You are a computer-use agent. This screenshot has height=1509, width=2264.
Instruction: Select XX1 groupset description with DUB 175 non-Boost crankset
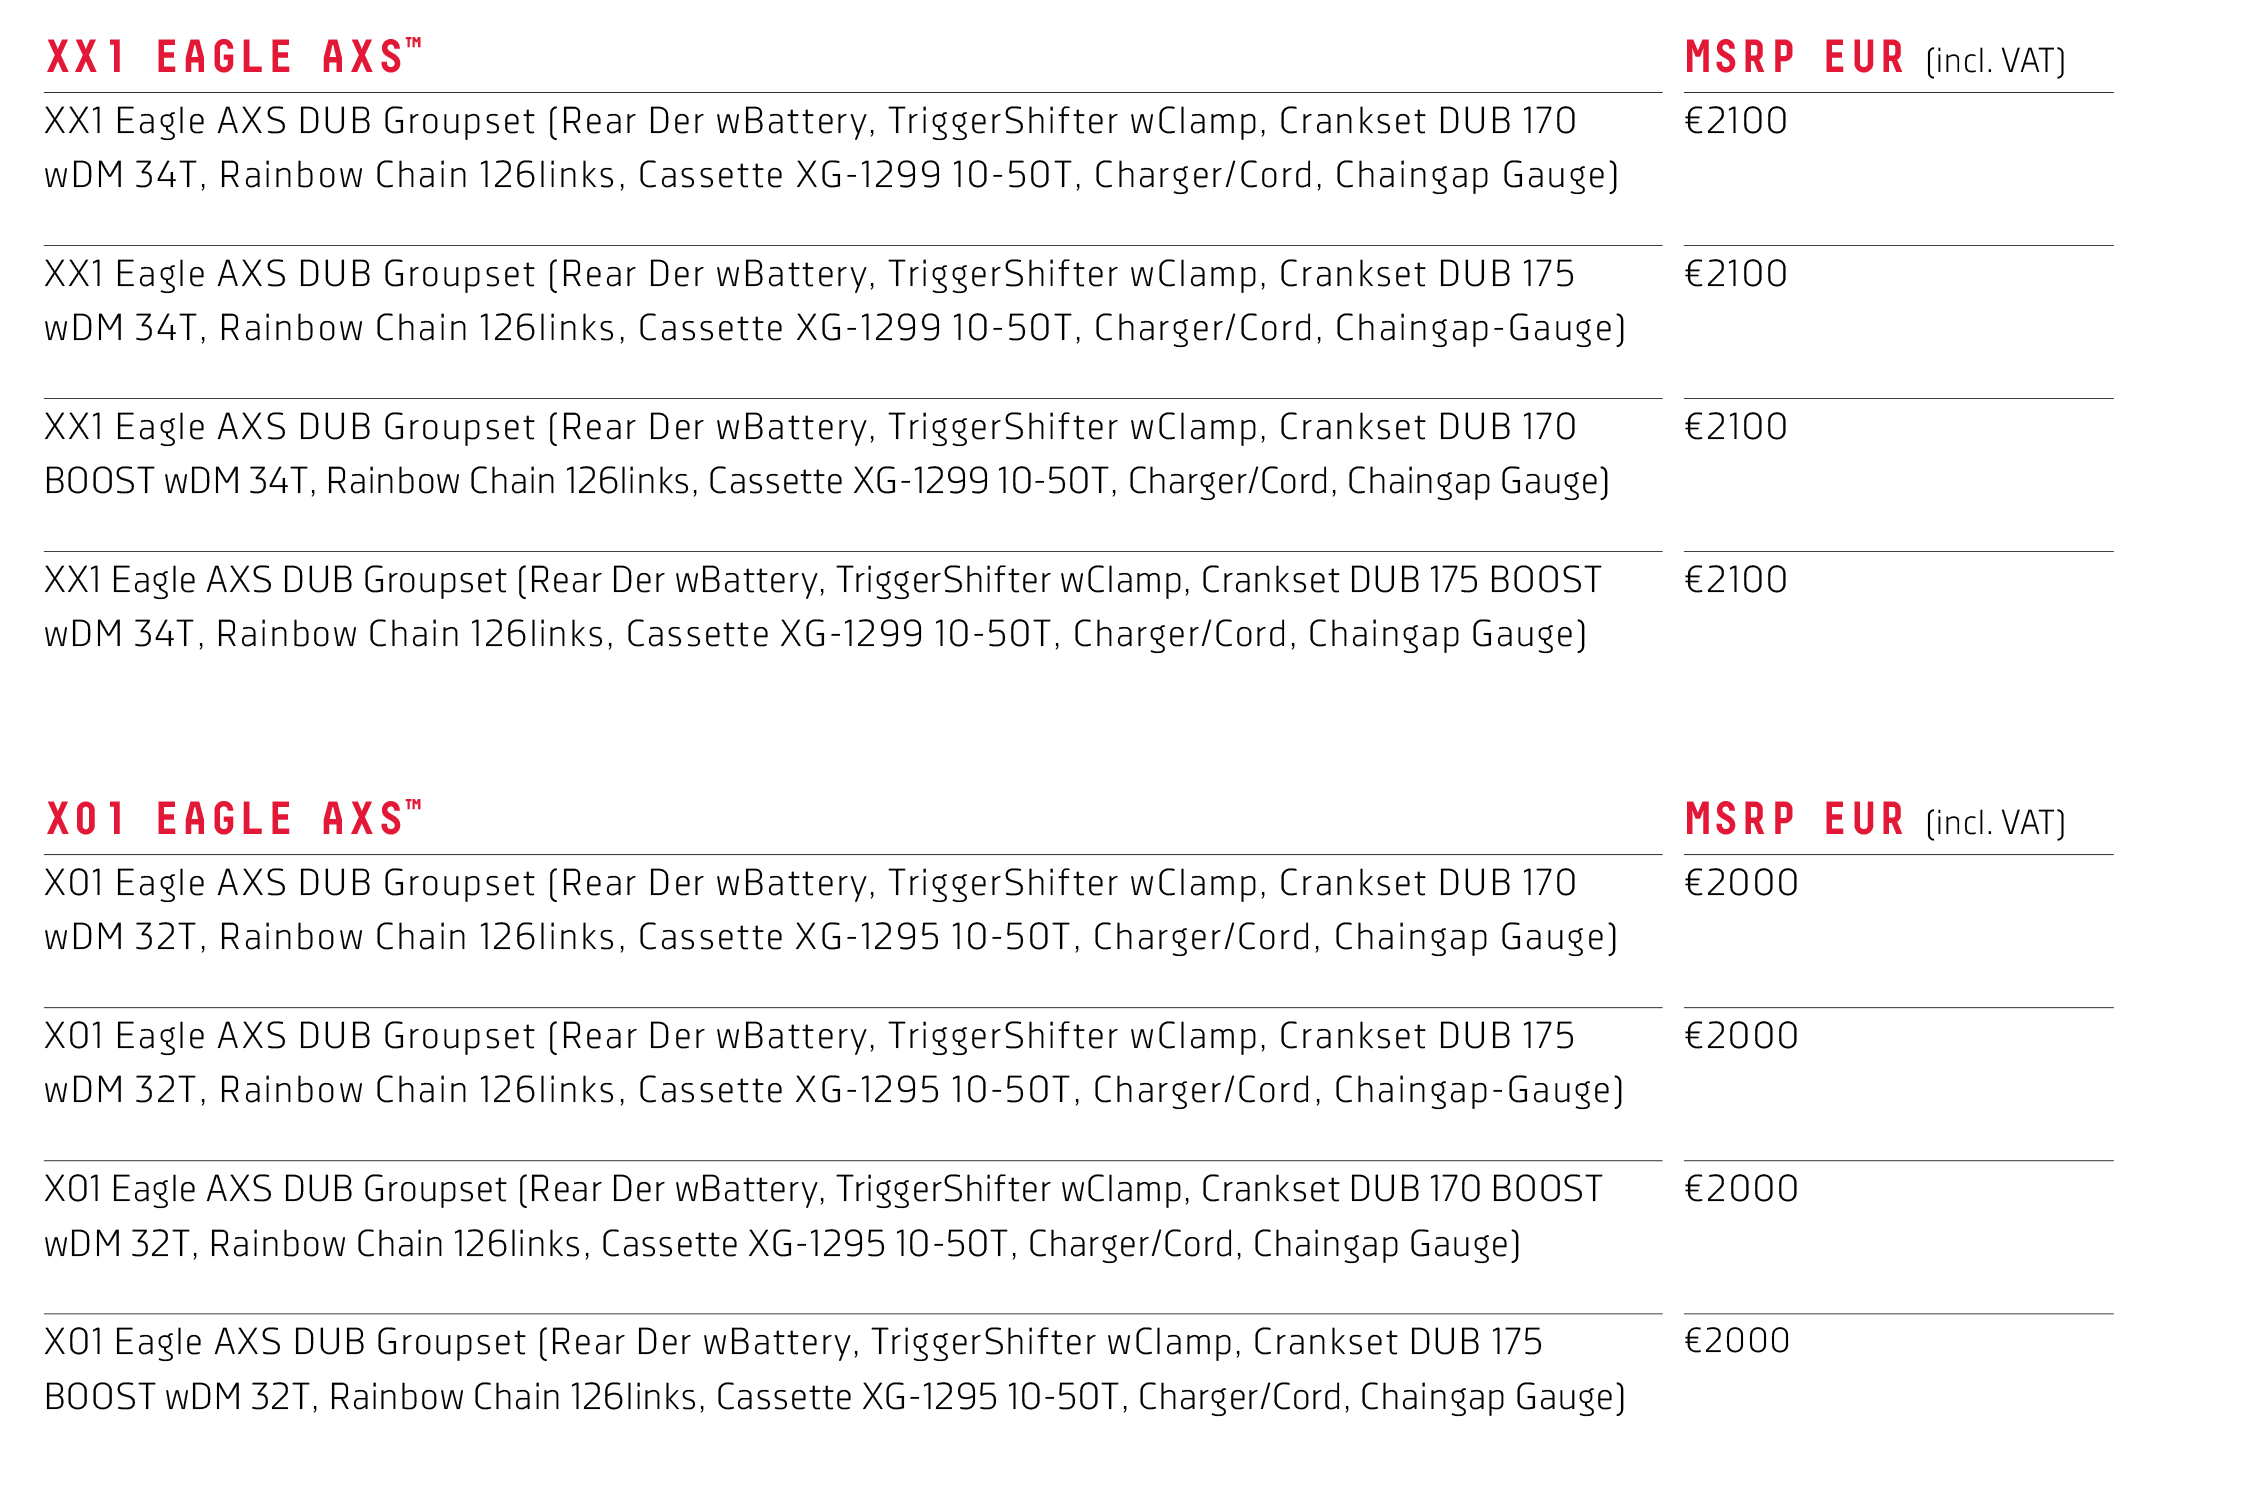coord(833,301)
